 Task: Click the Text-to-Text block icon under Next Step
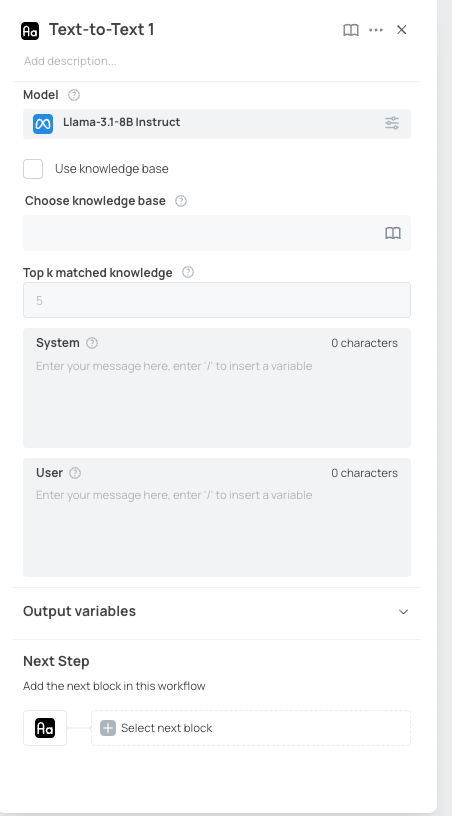45,728
